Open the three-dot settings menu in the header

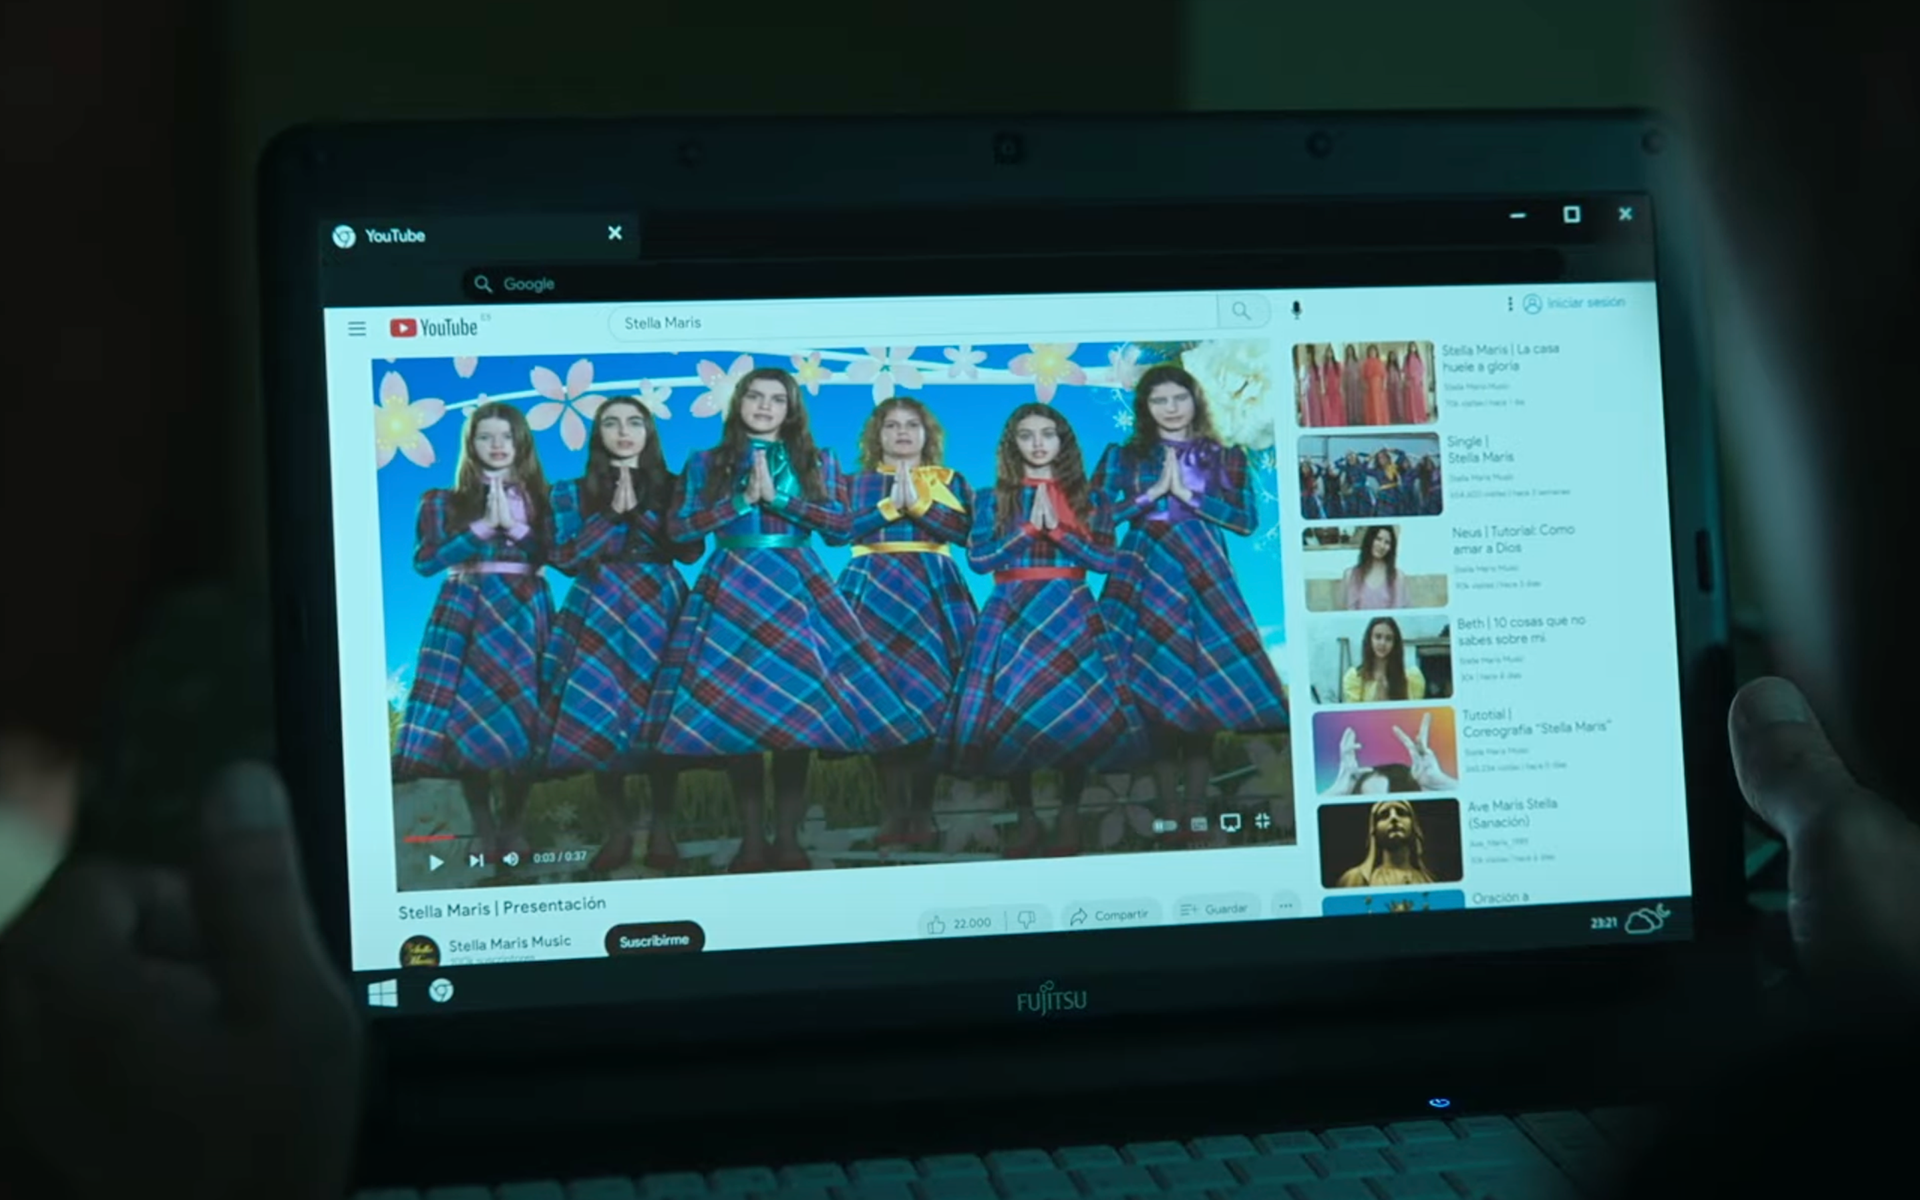(x=1509, y=303)
